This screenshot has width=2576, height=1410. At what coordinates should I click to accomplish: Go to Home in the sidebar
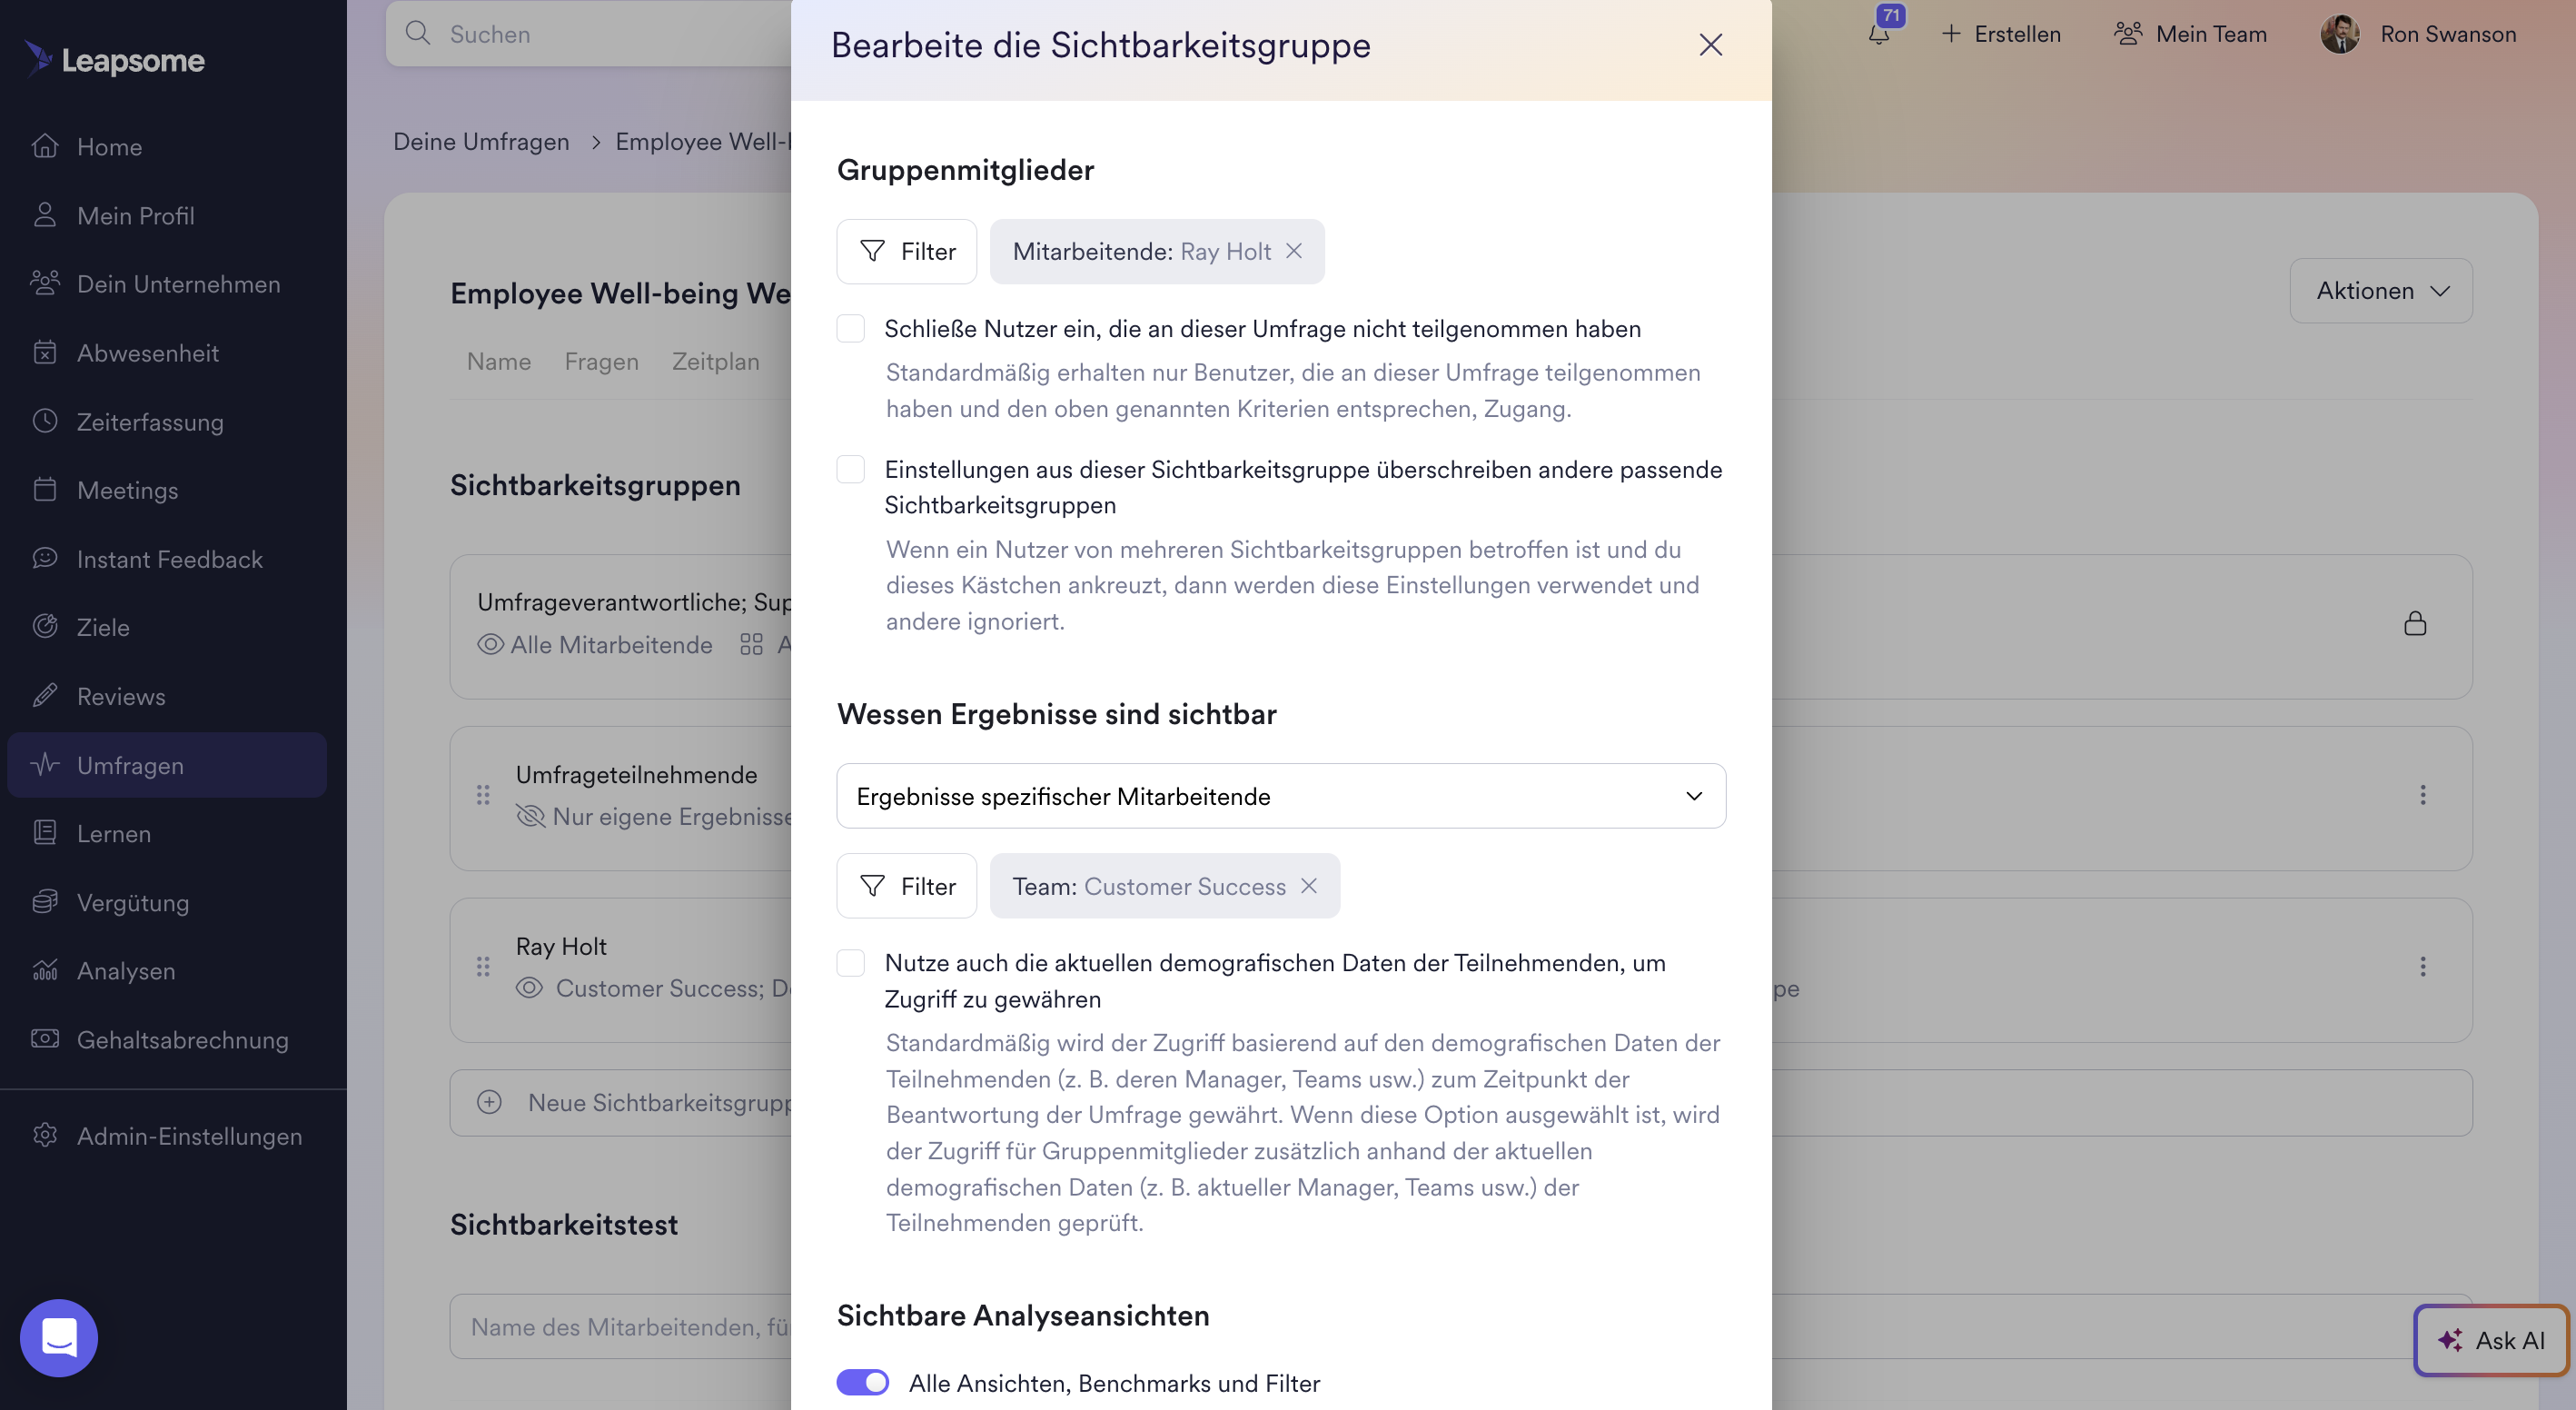click(109, 147)
